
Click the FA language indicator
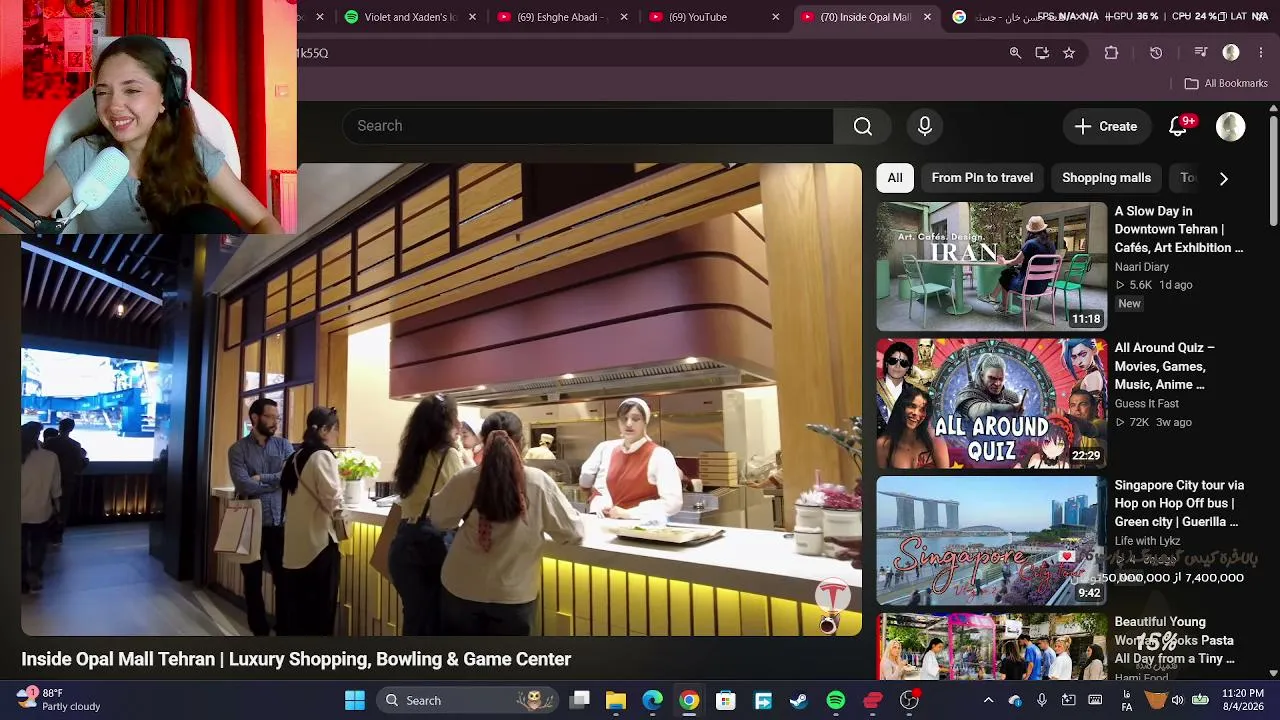(x=1127, y=700)
